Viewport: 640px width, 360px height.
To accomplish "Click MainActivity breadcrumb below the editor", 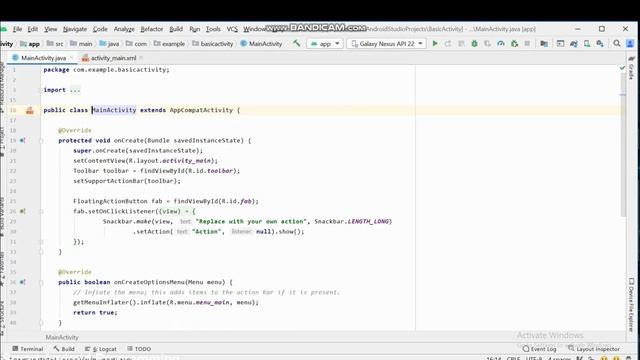I will [62, 338].
